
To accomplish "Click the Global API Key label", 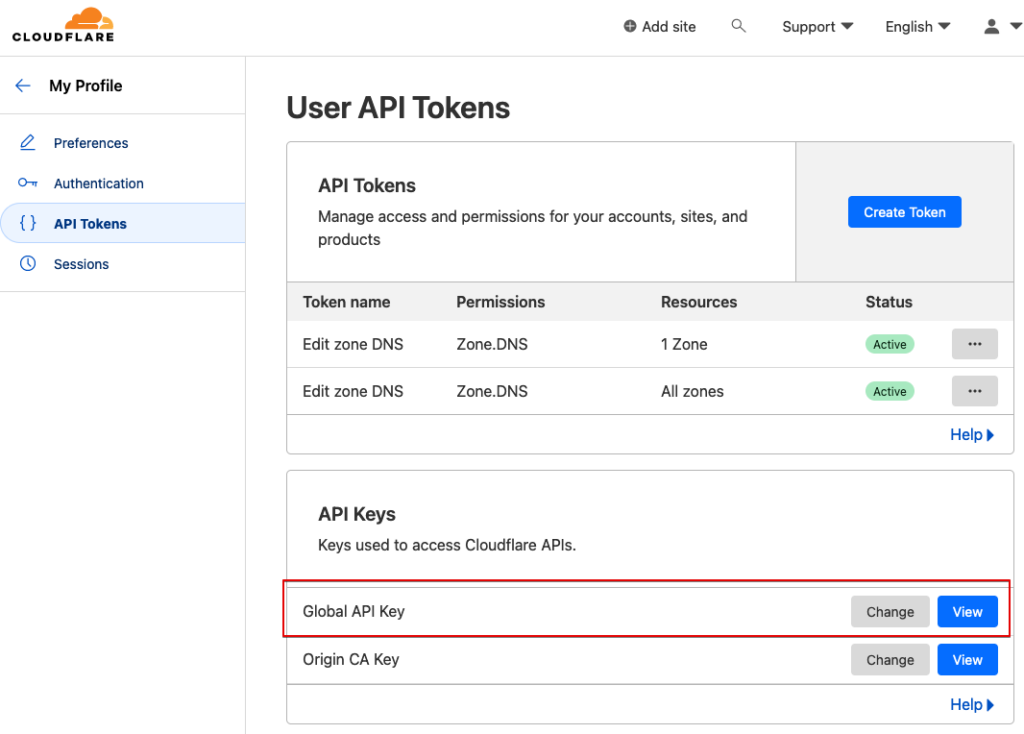I will [x=353, y=611].
